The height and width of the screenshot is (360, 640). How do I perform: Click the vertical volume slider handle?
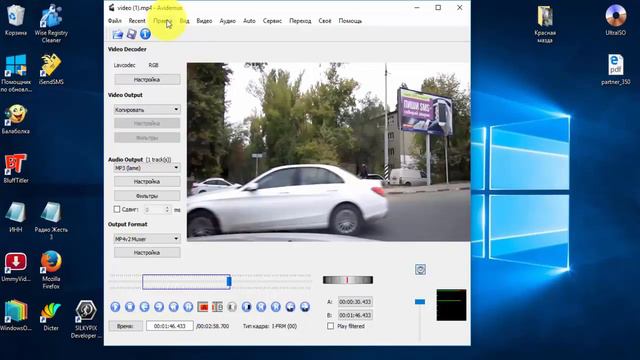[x=420, y=302]
